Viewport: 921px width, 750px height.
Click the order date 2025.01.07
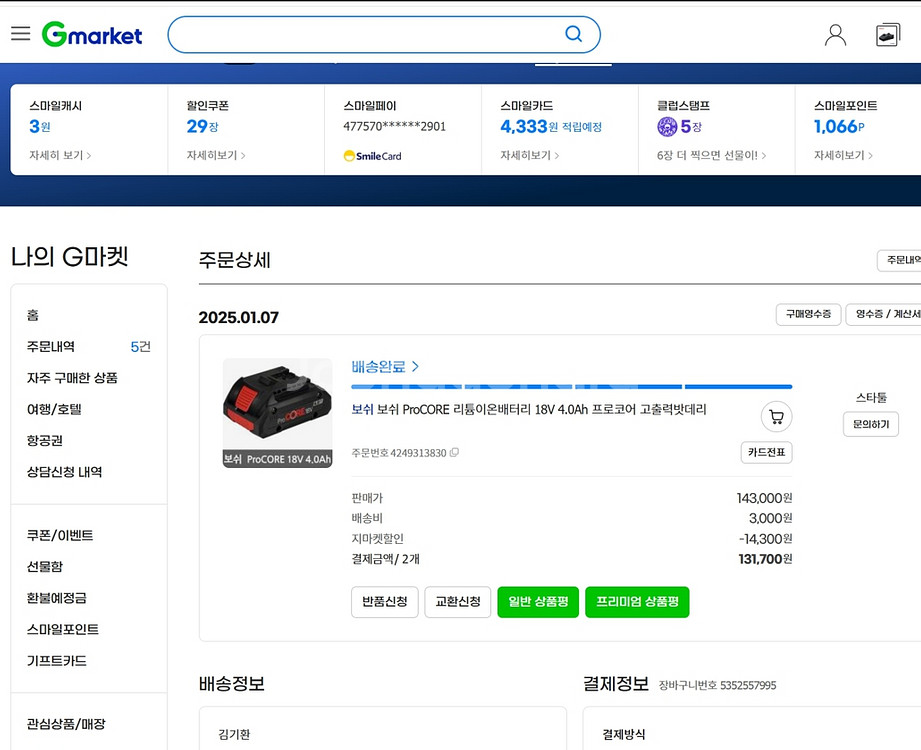point(238,318)
